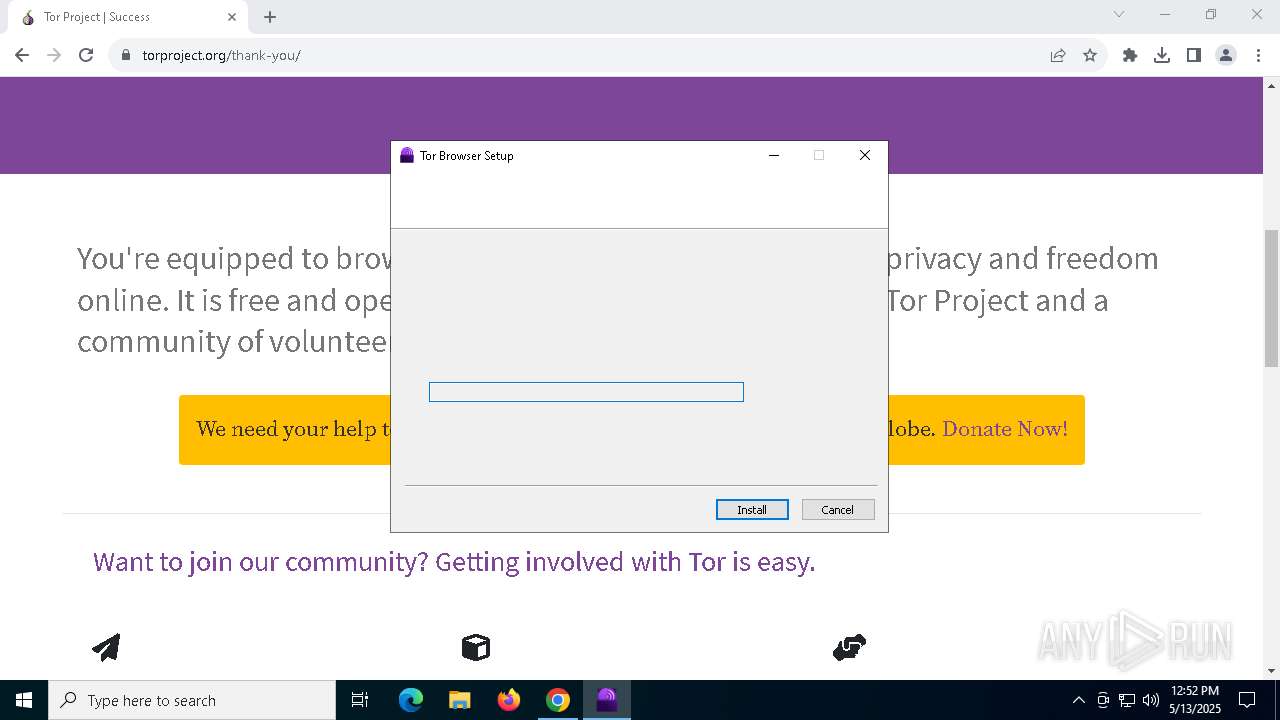
Task: Open Chrome three-dot menu
Action: tap(1258, 55)
